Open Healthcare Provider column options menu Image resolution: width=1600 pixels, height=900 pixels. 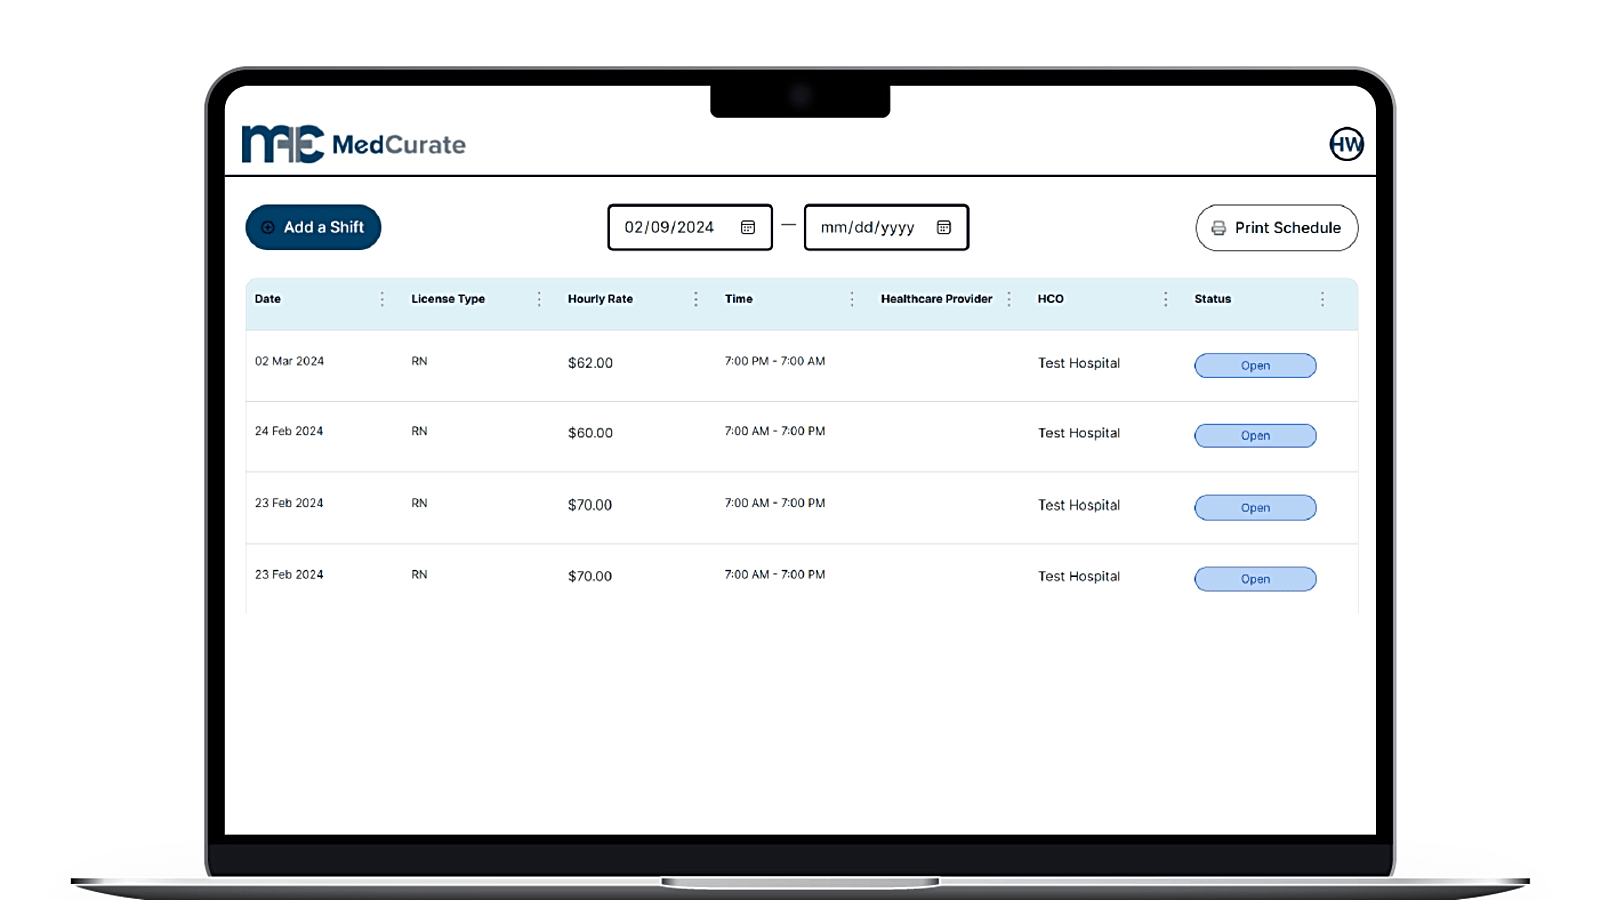point(1009,299)
